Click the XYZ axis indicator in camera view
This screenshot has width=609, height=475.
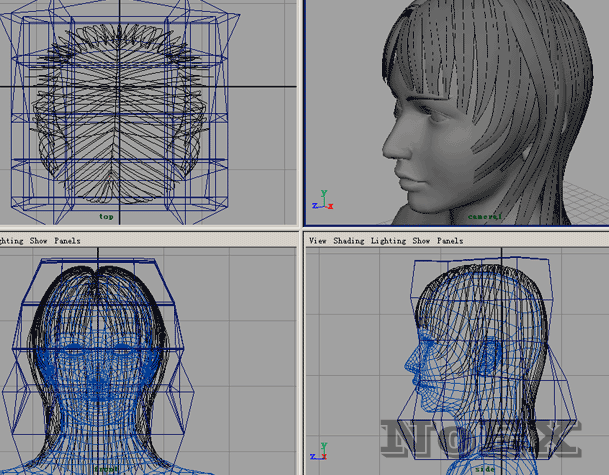pos(323,200)
